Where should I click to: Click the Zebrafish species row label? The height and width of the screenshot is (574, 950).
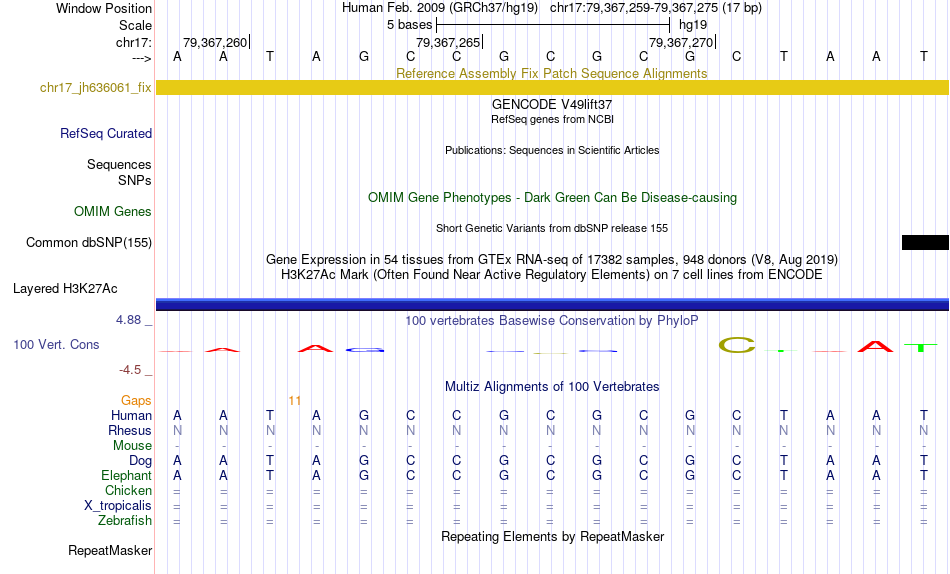click(125, 520)
